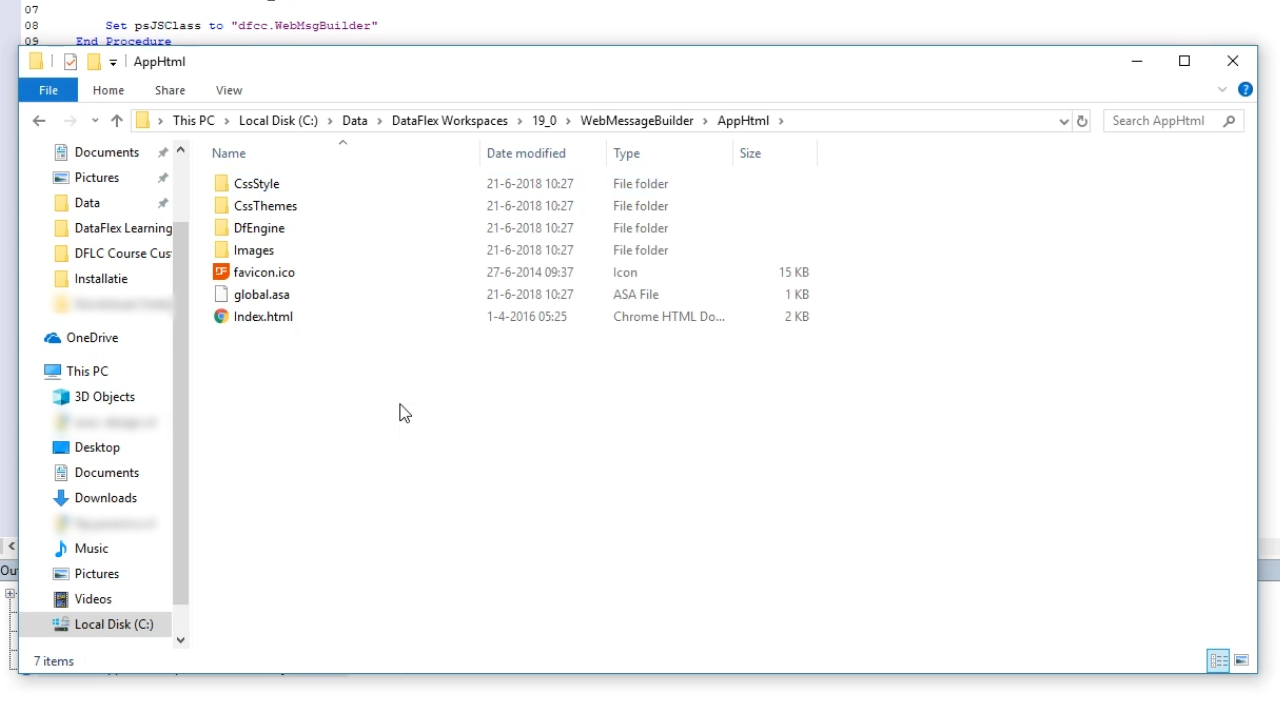Switch to large icons view button
Screen dimensions: 1280x720
1241,661
